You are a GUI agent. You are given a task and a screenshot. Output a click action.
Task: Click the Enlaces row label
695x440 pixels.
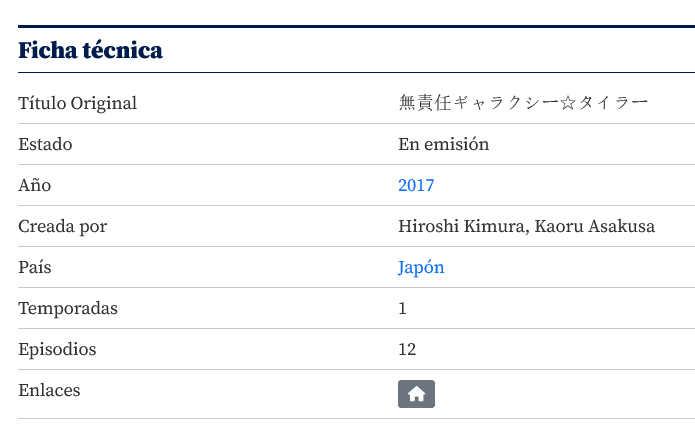pos(49,390)
